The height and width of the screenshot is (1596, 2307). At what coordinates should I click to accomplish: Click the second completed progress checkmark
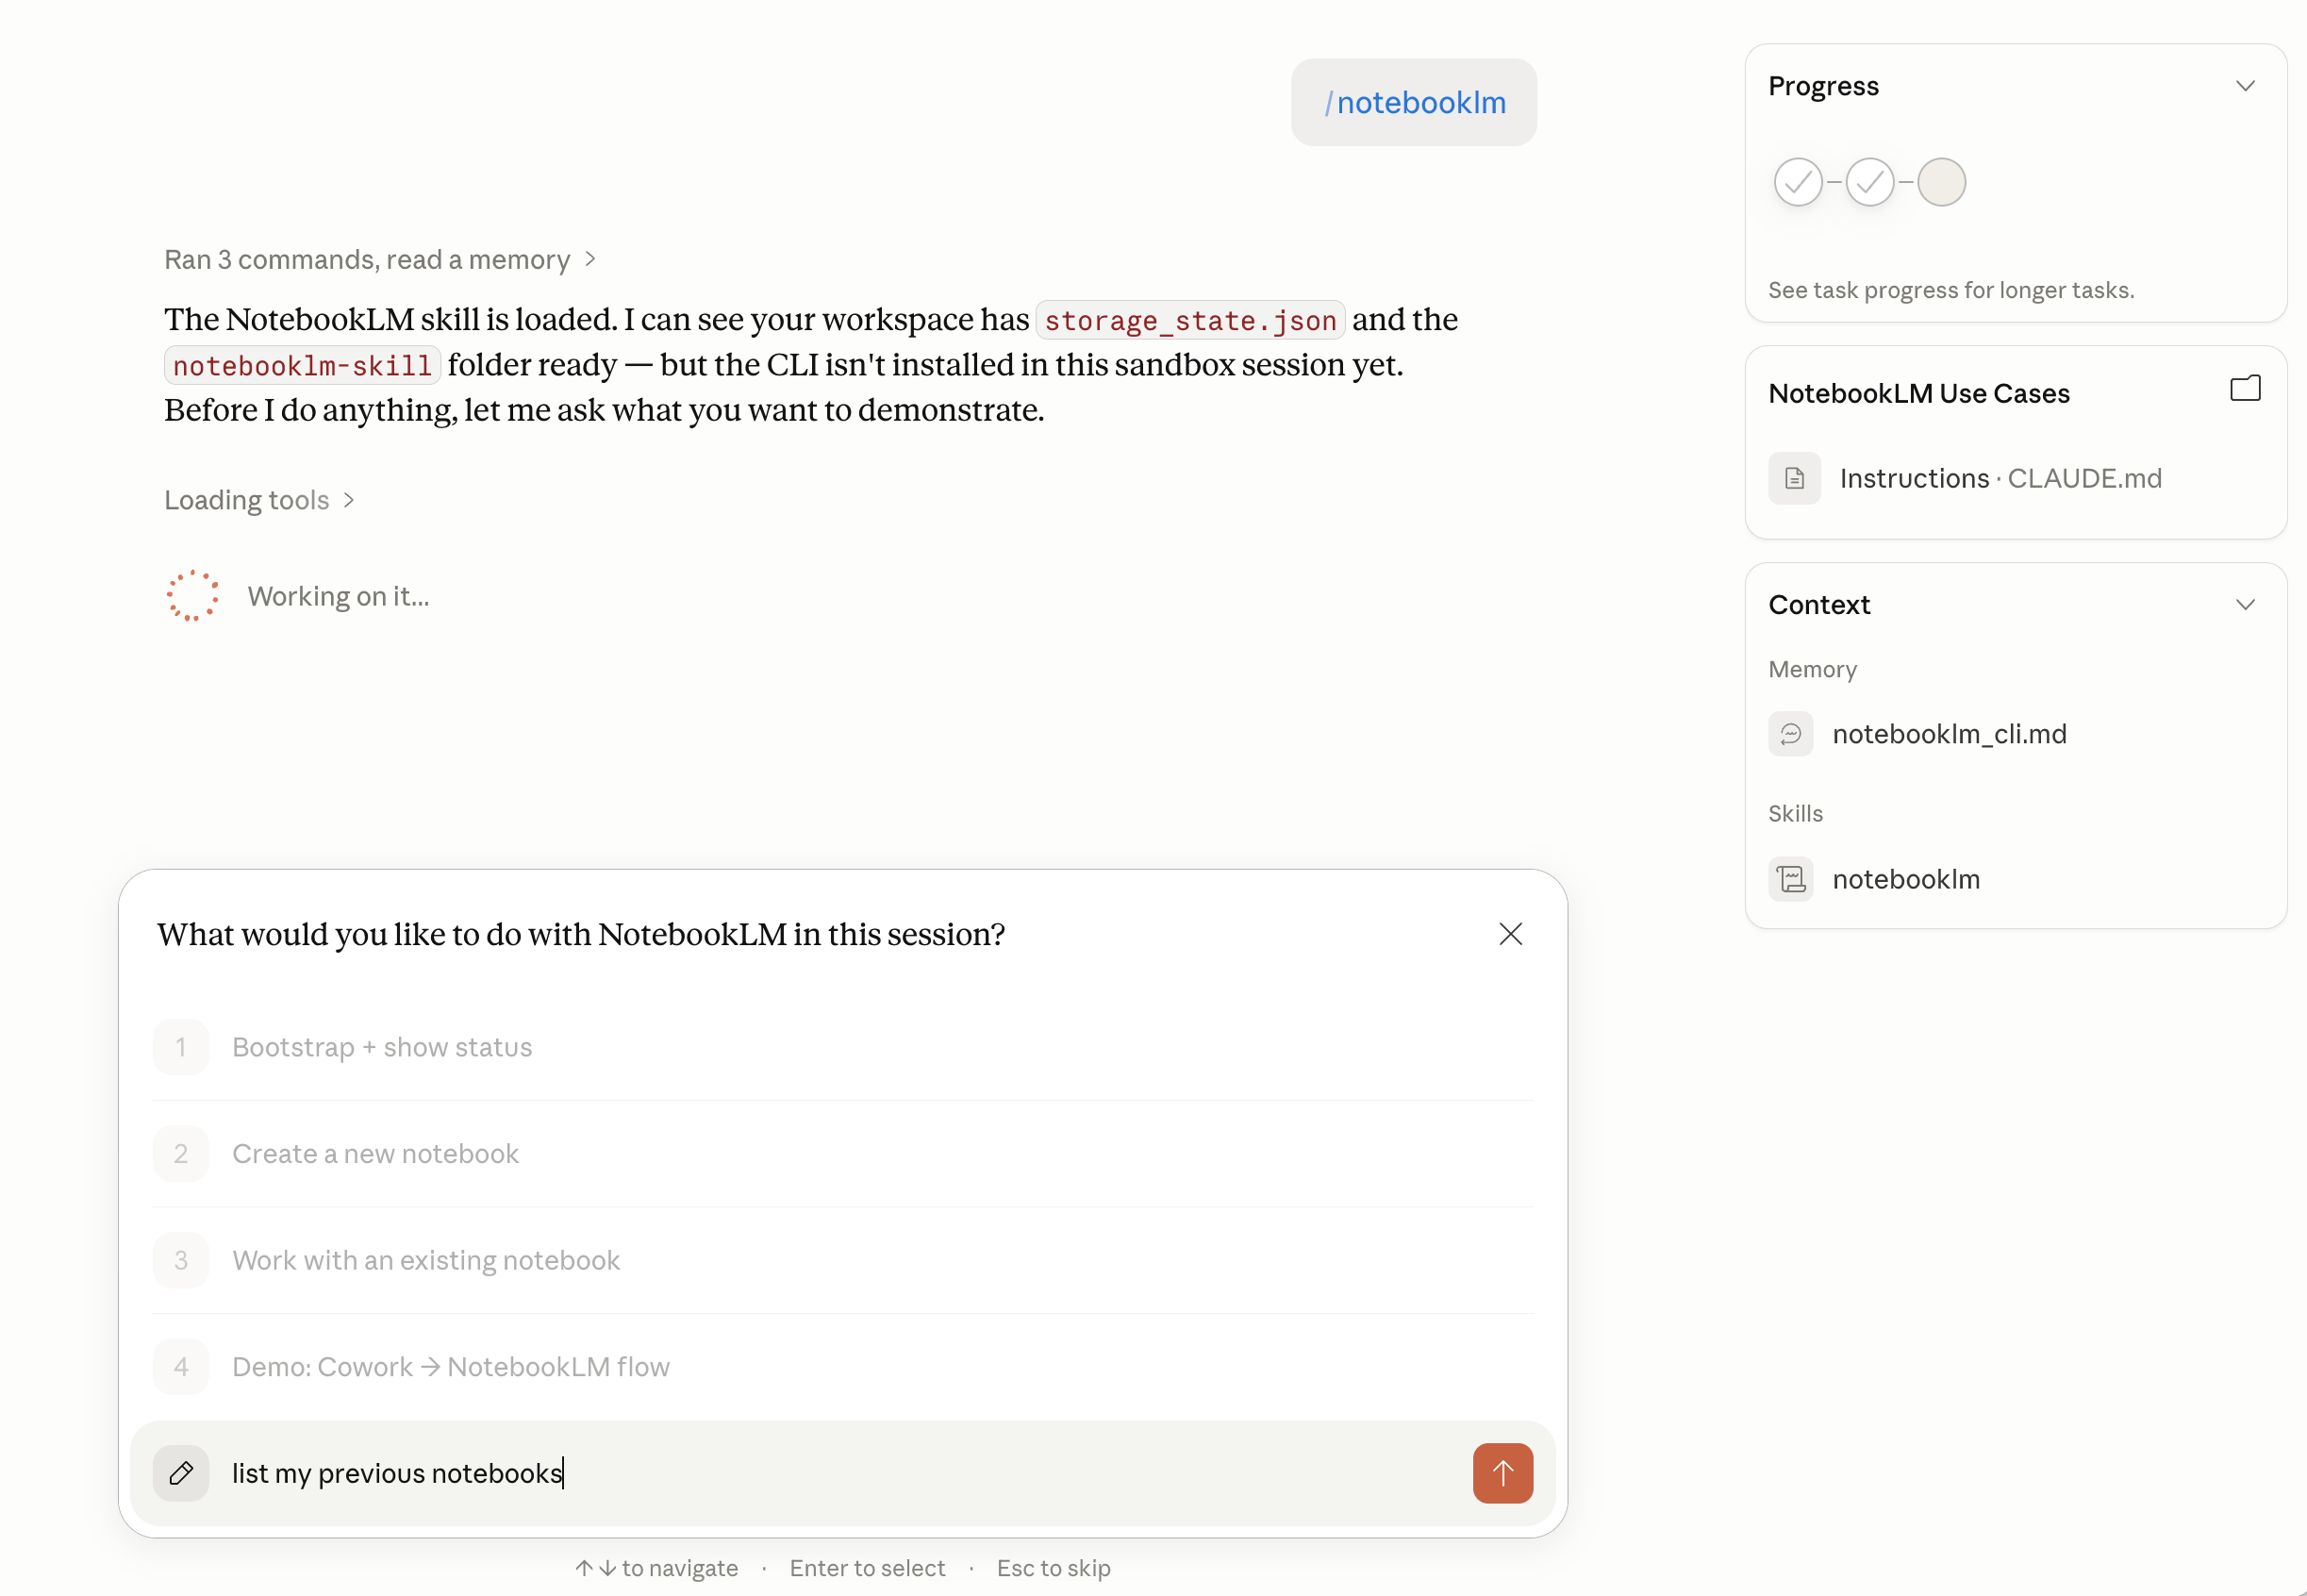point(1869,182)
